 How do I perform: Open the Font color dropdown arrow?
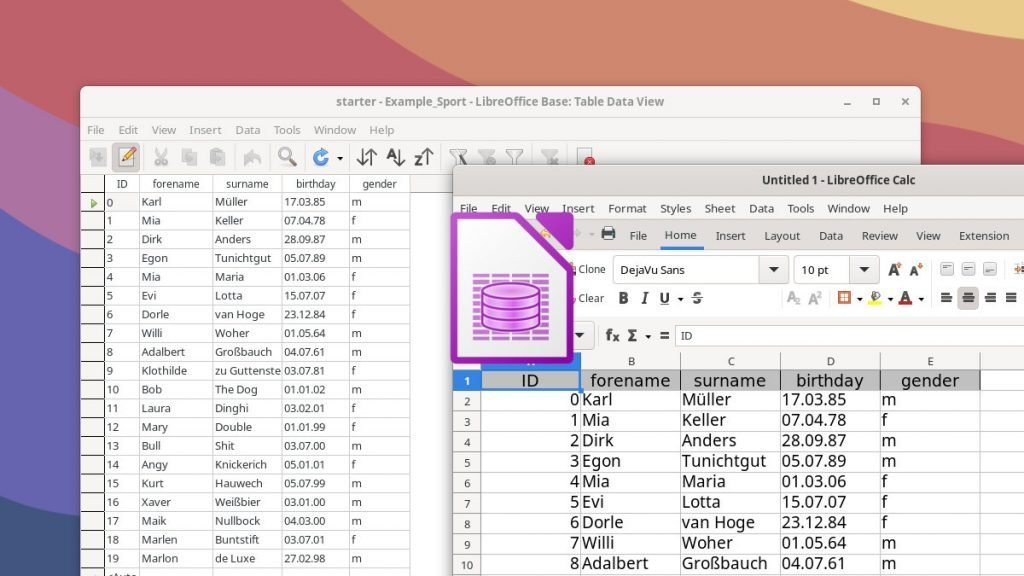tap(921, 299)
